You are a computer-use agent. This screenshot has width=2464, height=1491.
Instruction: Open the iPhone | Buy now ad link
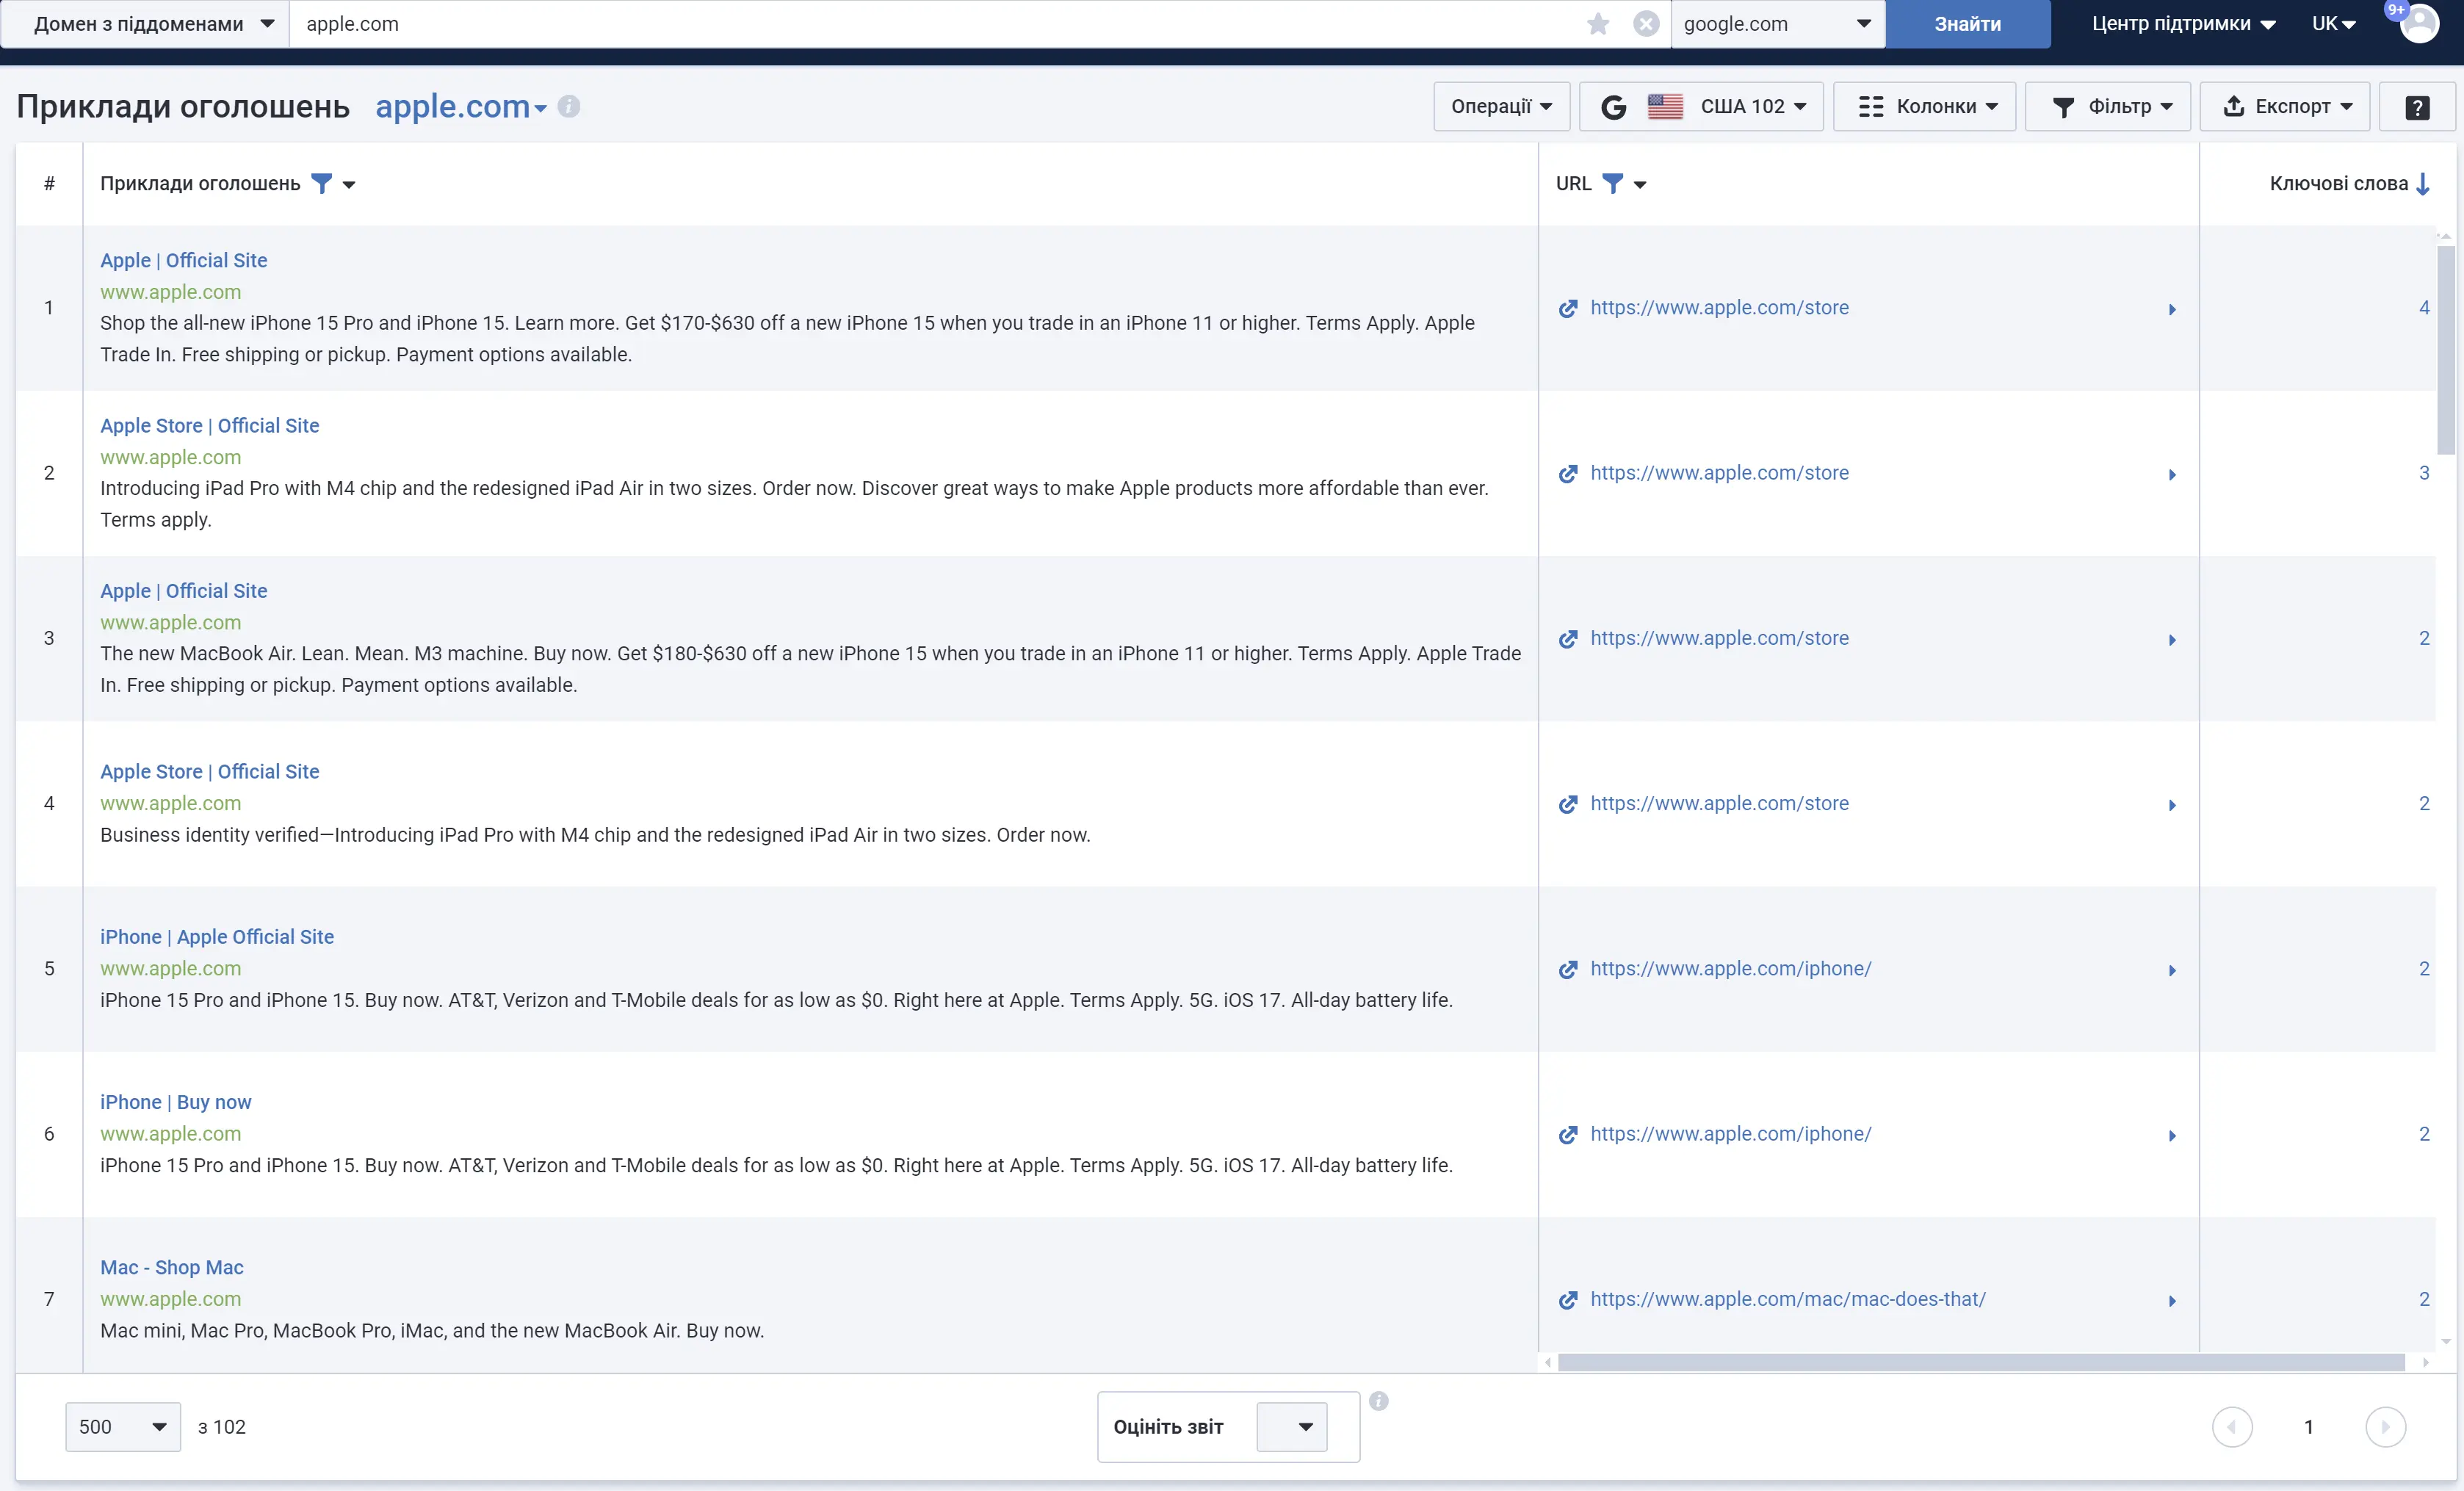click(x=176, y=1102)
